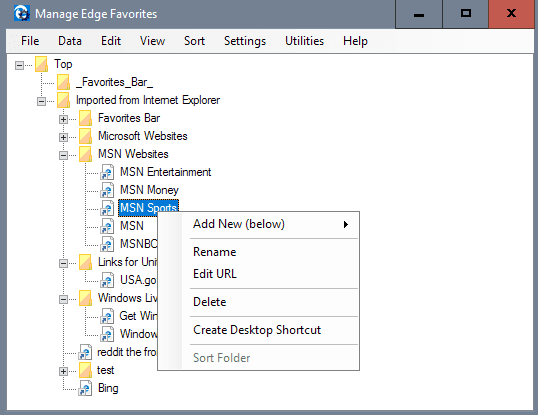This screenshot has height=415, width=538.
Task: Click the Favorites Bar folder icon
Action: coord(85,118)
